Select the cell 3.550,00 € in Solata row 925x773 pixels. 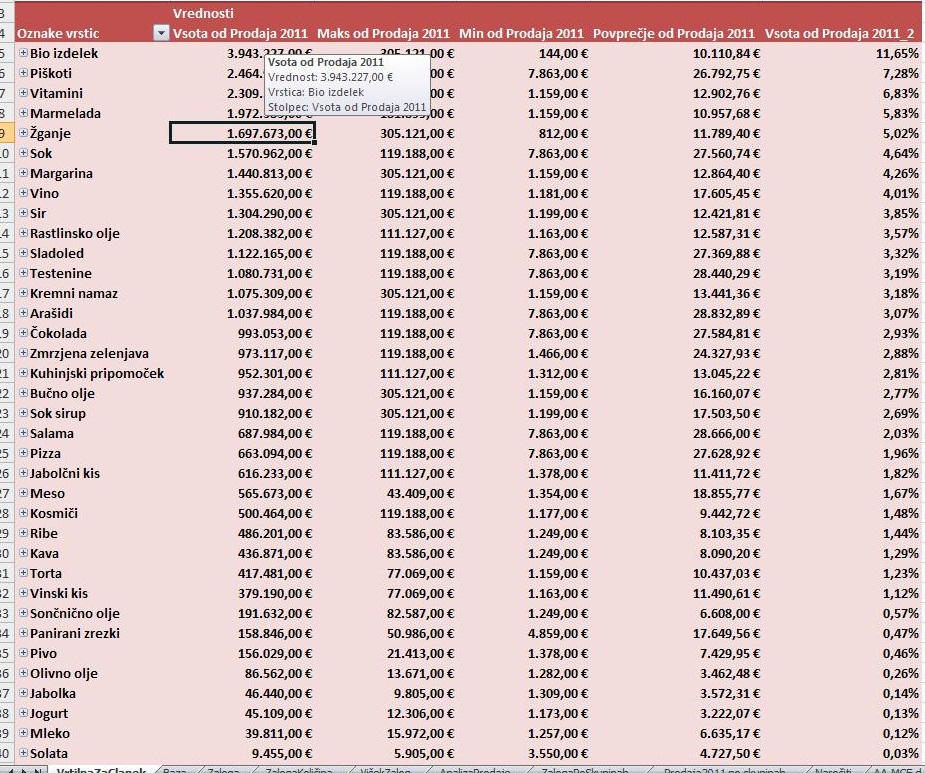pyautogui.click(x=523, y=754)
